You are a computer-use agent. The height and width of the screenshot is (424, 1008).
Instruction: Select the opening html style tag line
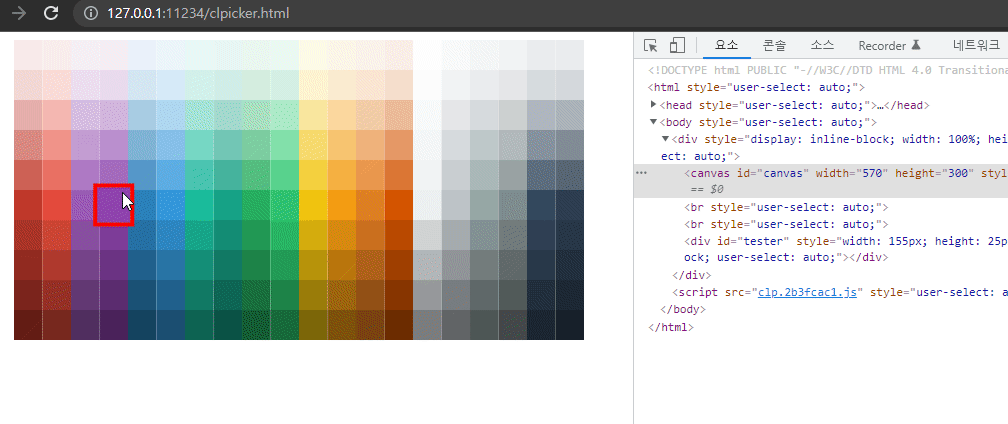pos(756,88)
